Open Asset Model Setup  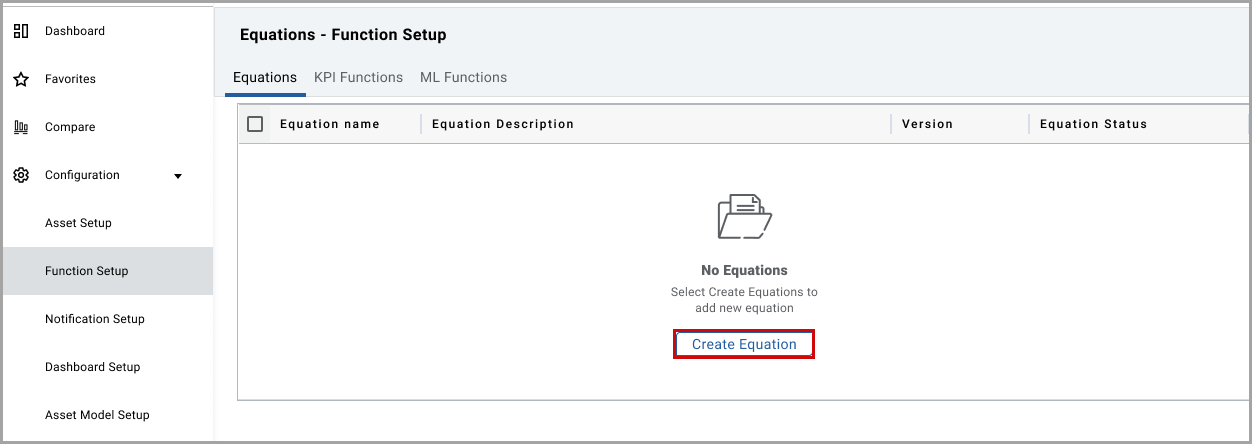coord(97,415)
